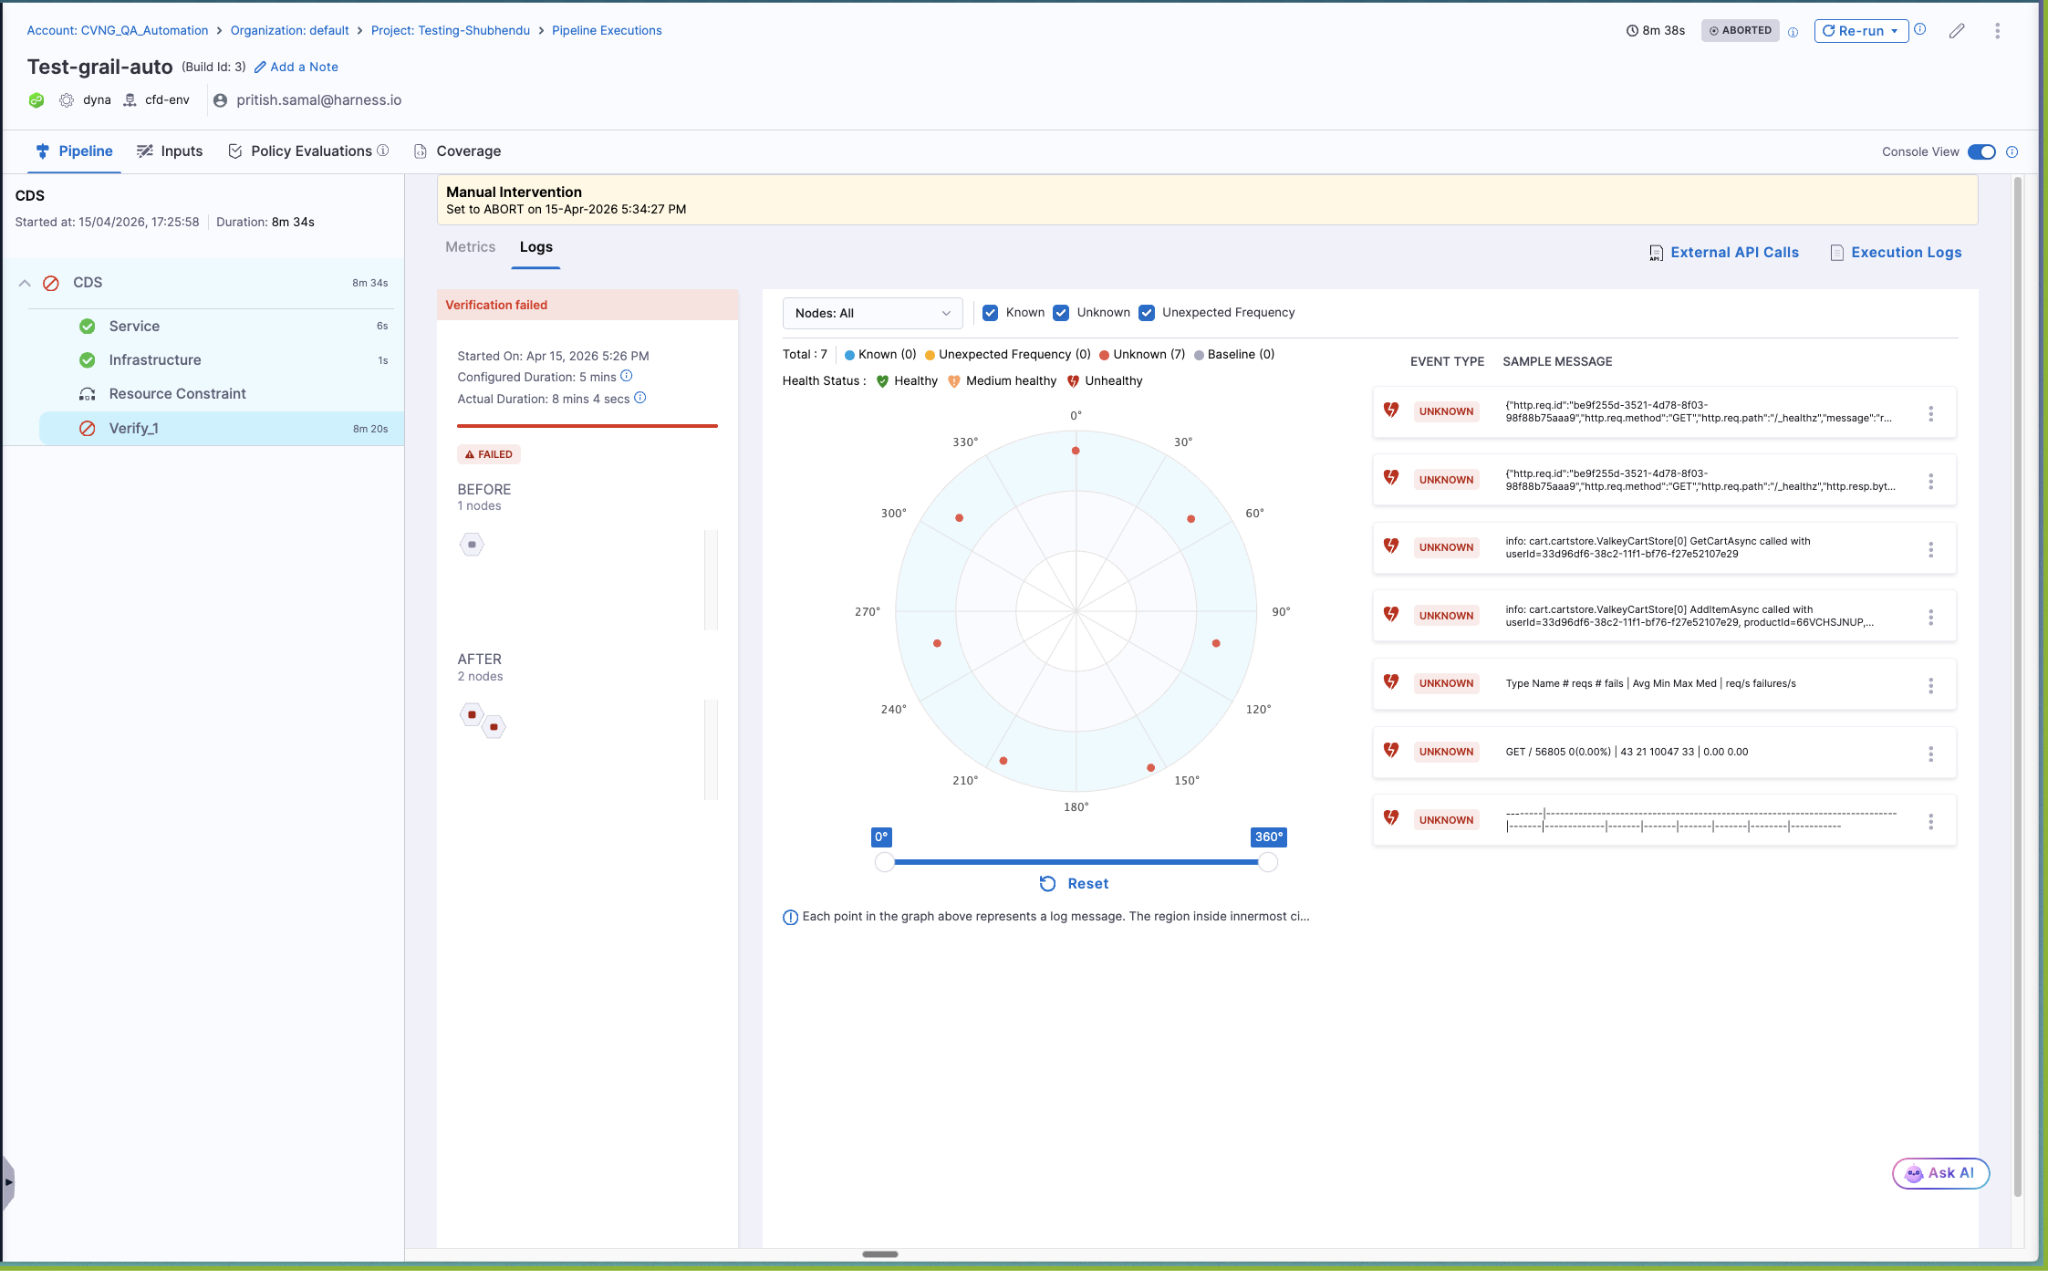Open three-dot menu for GET / 56805 row
Image resolution: width=2048 pixels, height=1271 pixels.
(x=1930, y=753)
